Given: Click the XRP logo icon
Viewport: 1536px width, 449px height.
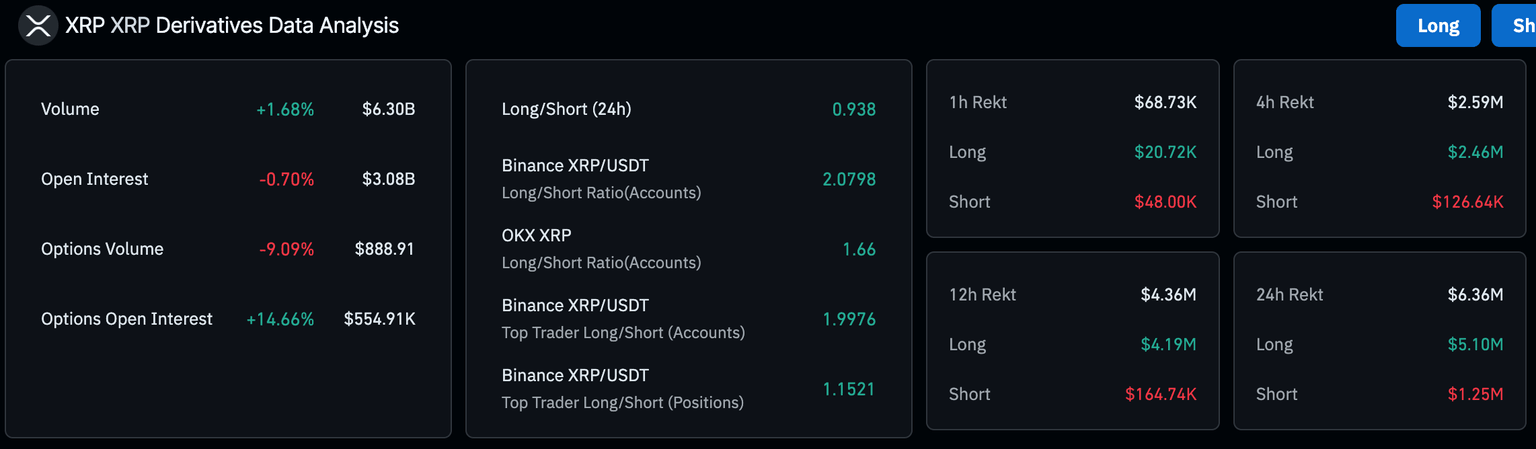Looking at the screenshot, I should pyautogui.click(x=38, y=26).
